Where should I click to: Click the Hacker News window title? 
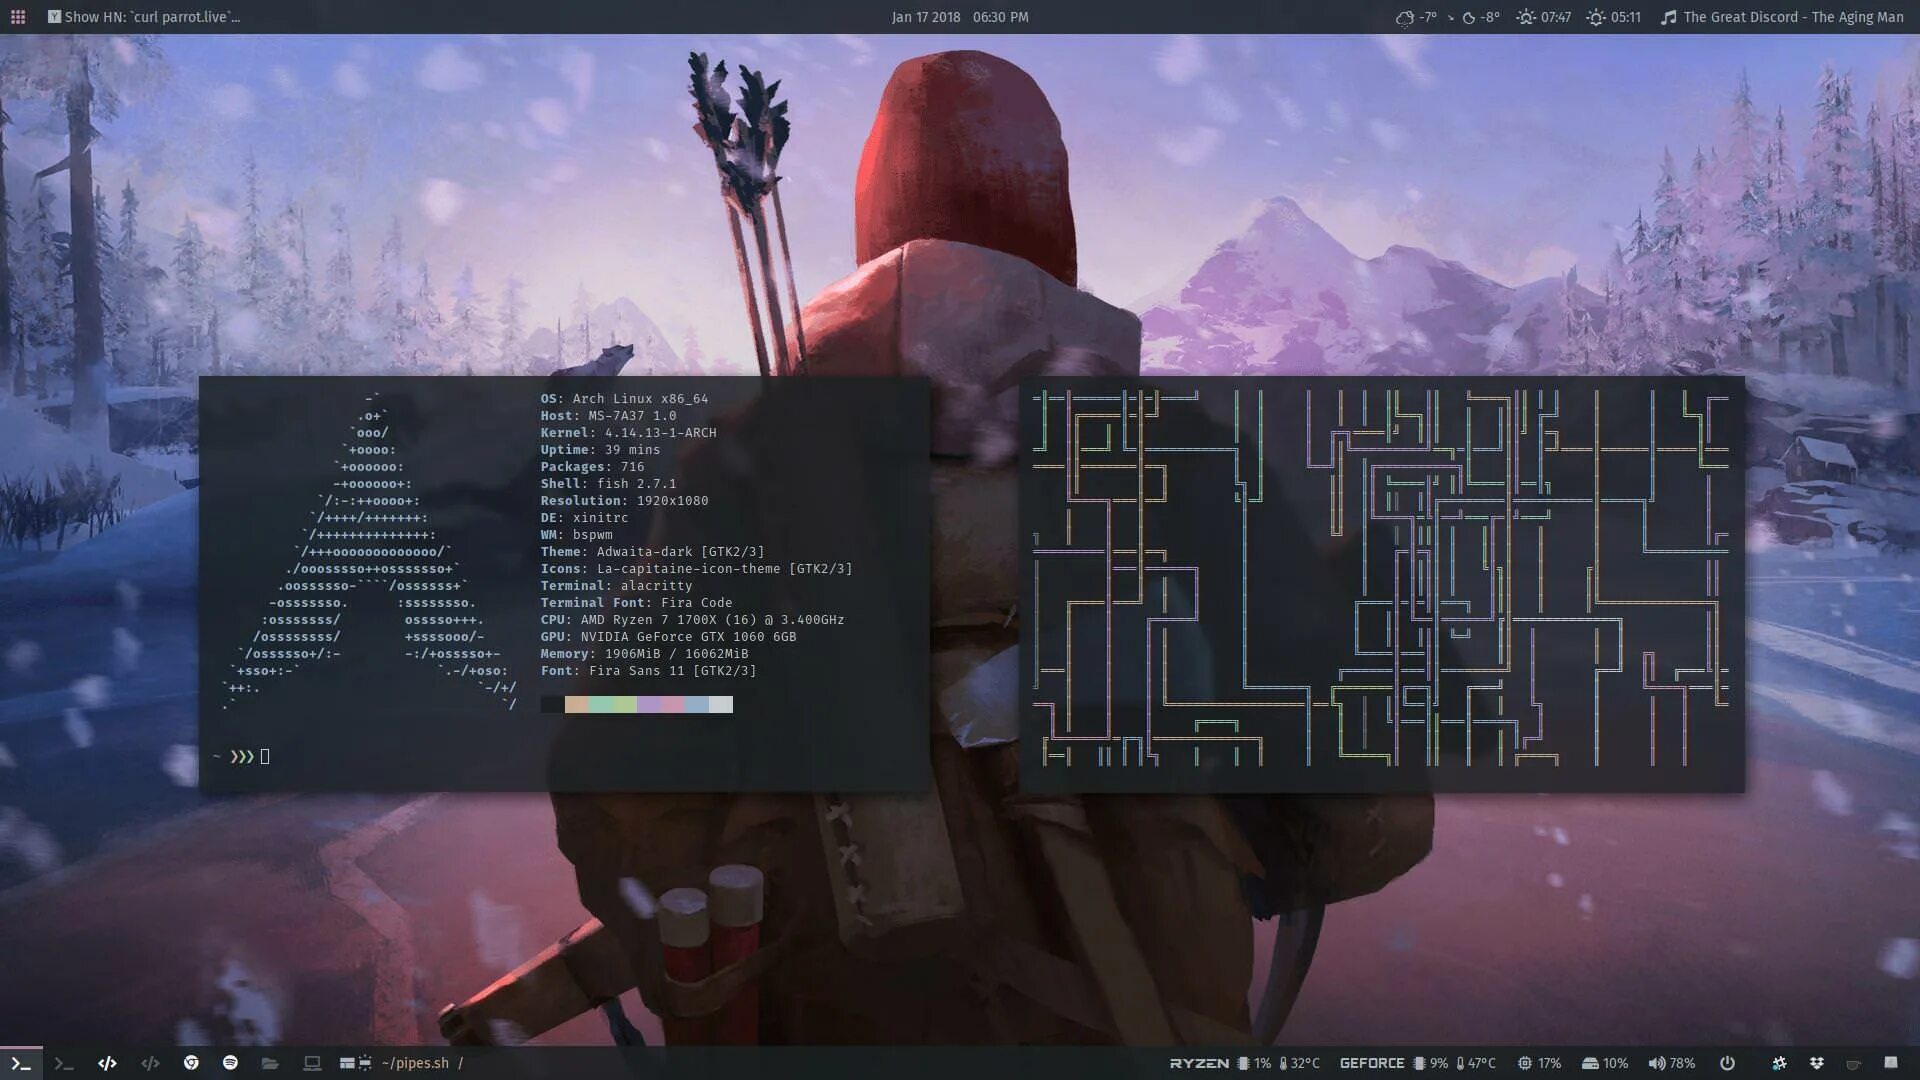tap(152, 17)
